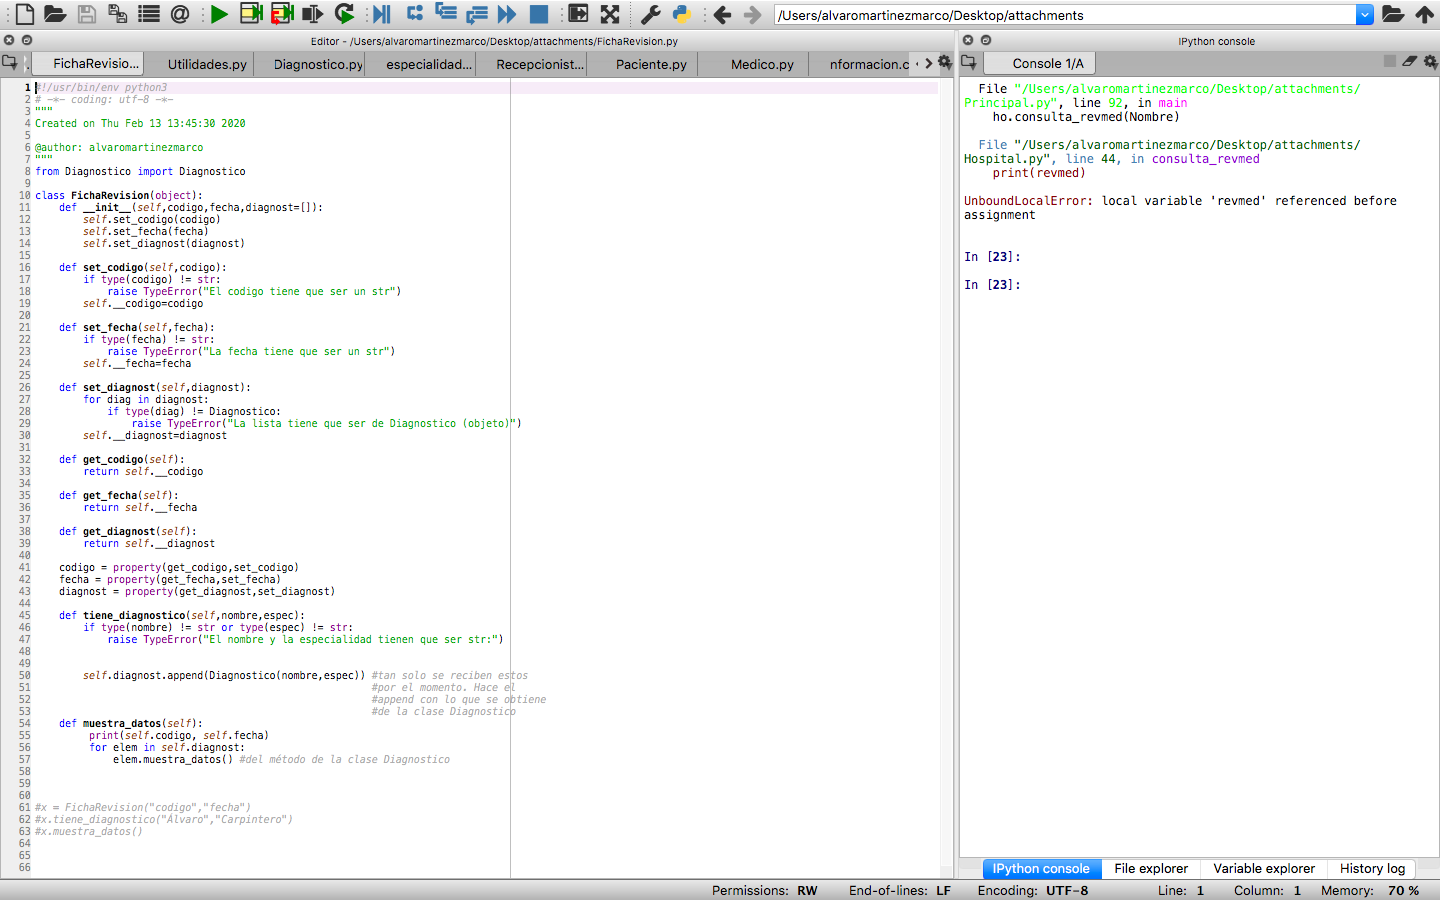Open the IPython console options gear menu

[x=1430, y=62]
